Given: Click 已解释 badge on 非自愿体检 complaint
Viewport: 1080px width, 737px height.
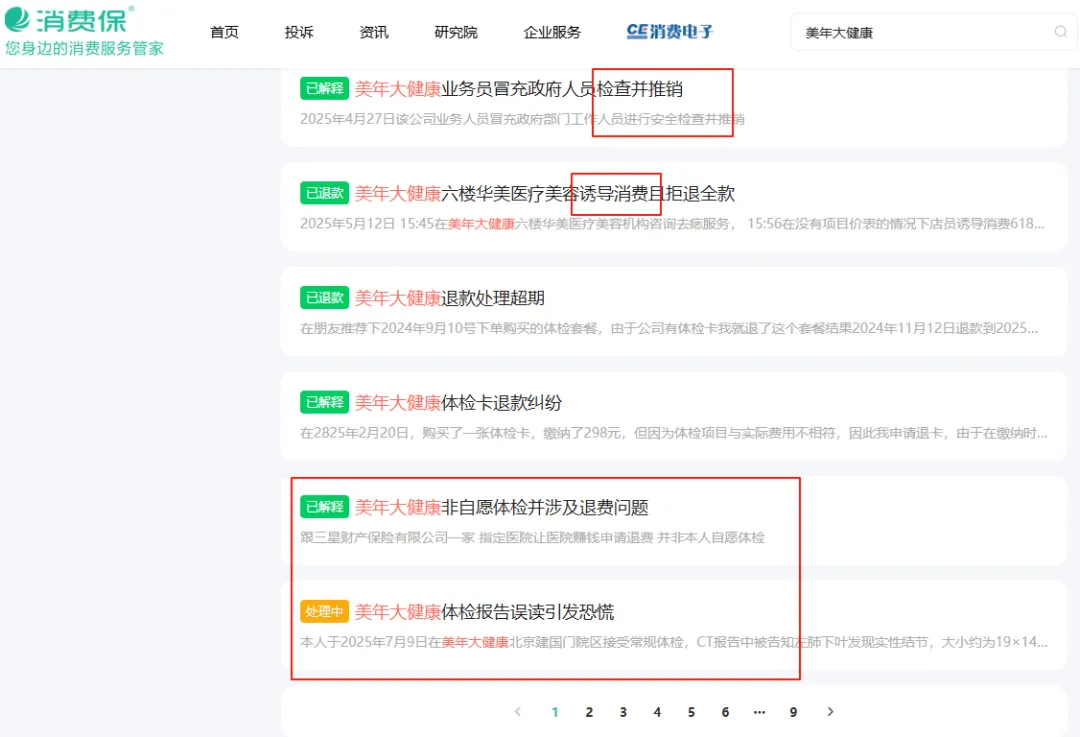Looking at the screenshot, I should tap(324, 507).
